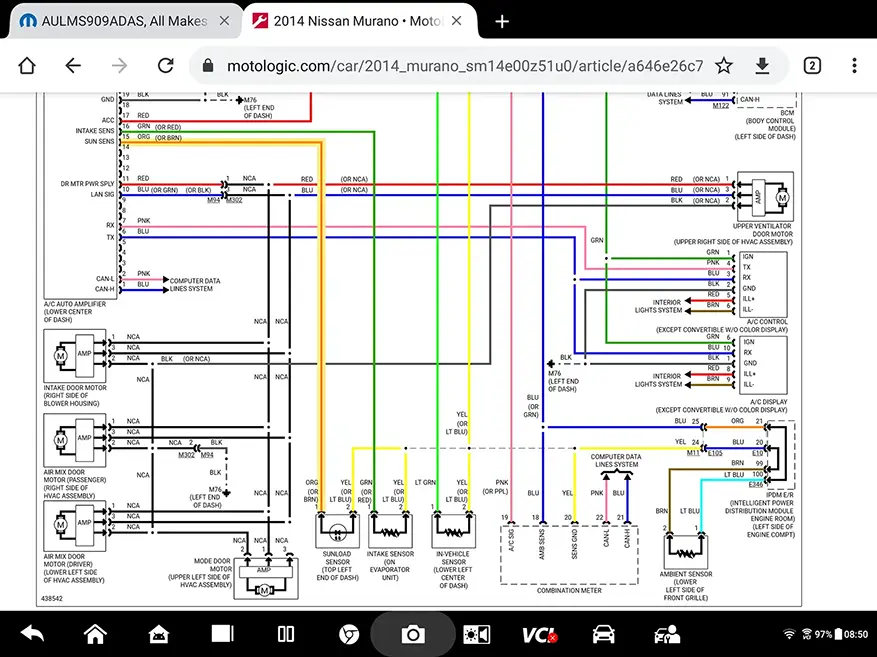Image resolution: width=877 pixels, height=657 pixels.
Task: Launch the VCI connection app
Action: (540, 633)
